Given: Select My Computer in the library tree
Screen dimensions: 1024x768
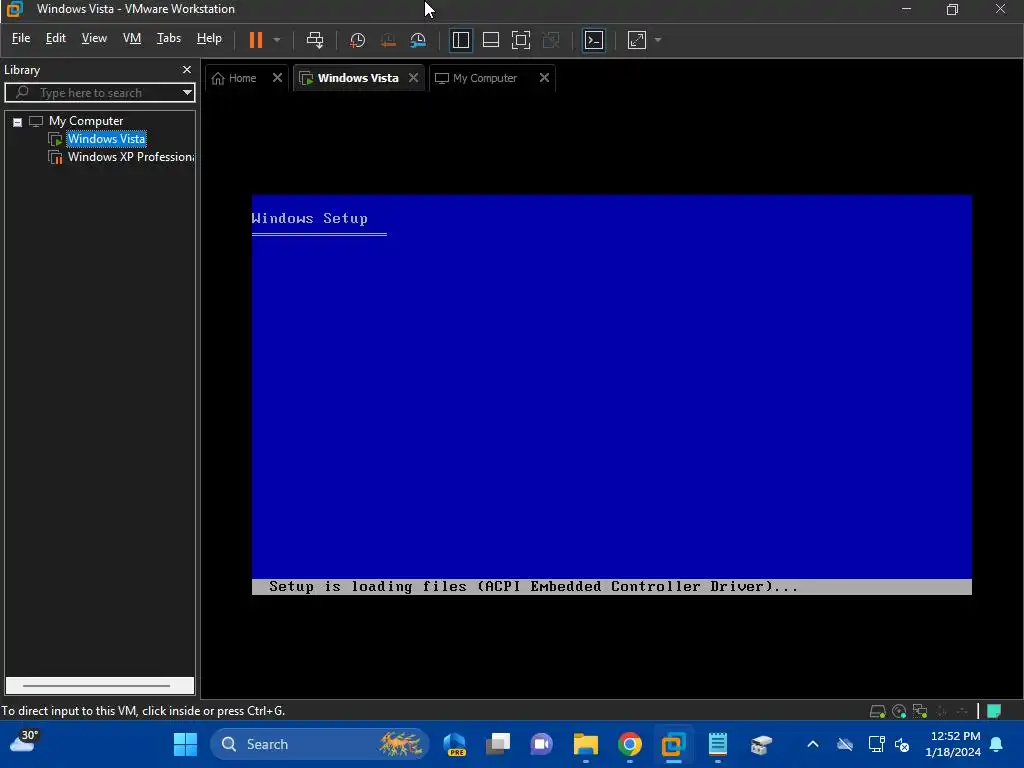Looking at the screenshot, I should click(86, 121).
